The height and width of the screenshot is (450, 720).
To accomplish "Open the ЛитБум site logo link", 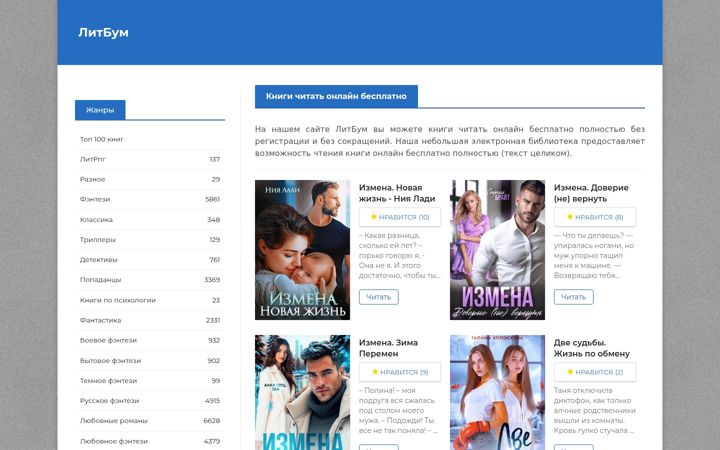I will pos(103,33).
